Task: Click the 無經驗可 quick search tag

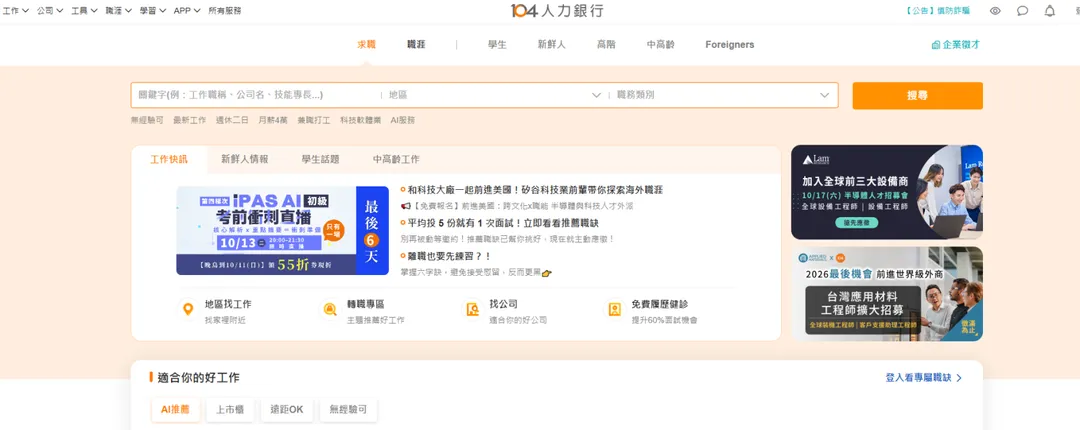Action: click(147, 120)
